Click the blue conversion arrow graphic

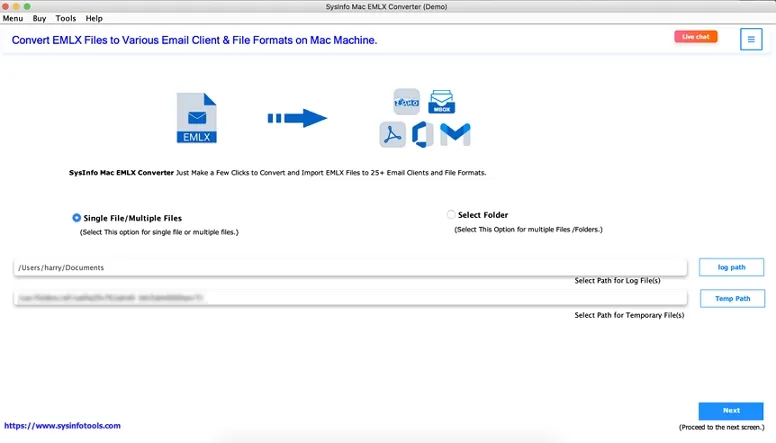pos(297,118)
